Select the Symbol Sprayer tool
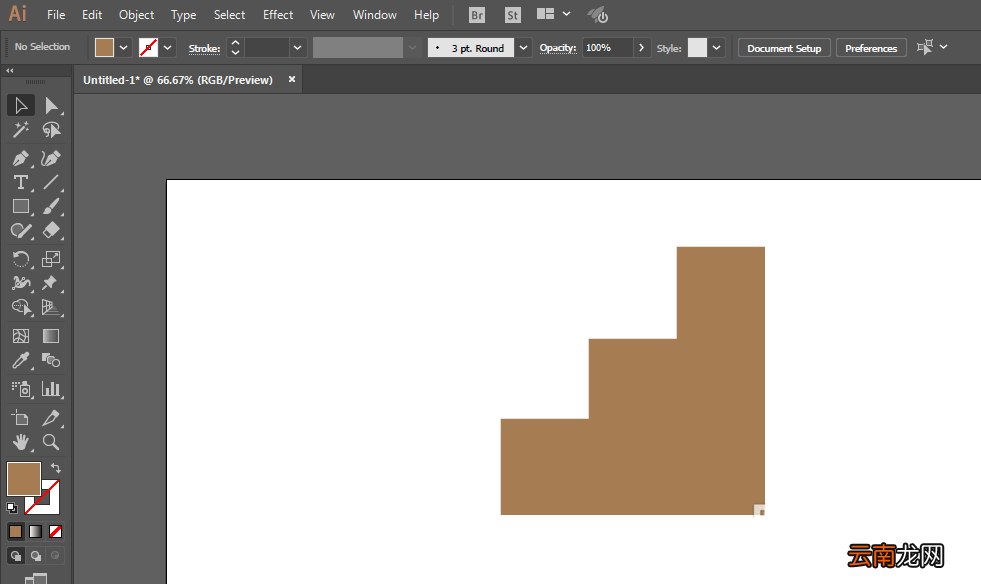The width and height of the screenshot is (981, 584). tap(21, 389)
